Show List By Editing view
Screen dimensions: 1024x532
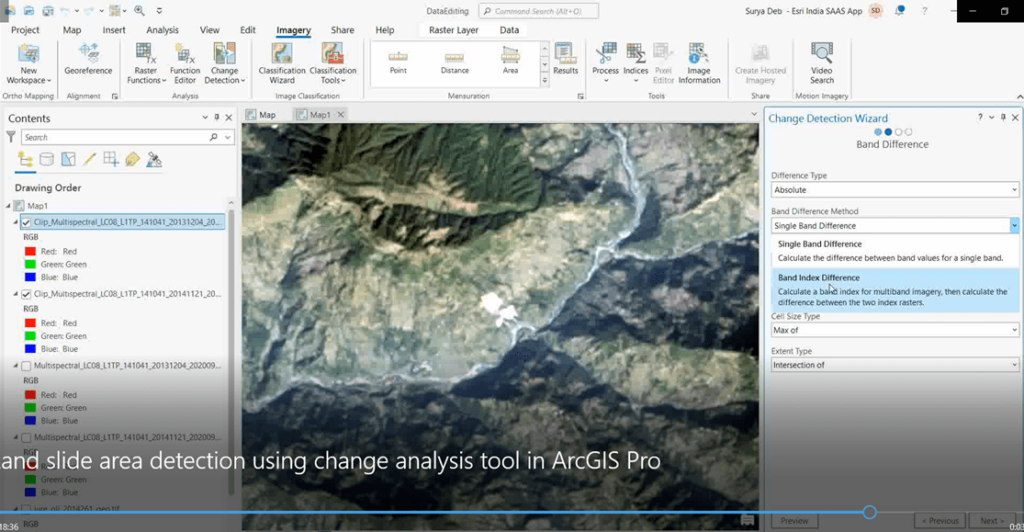(89, 160)
